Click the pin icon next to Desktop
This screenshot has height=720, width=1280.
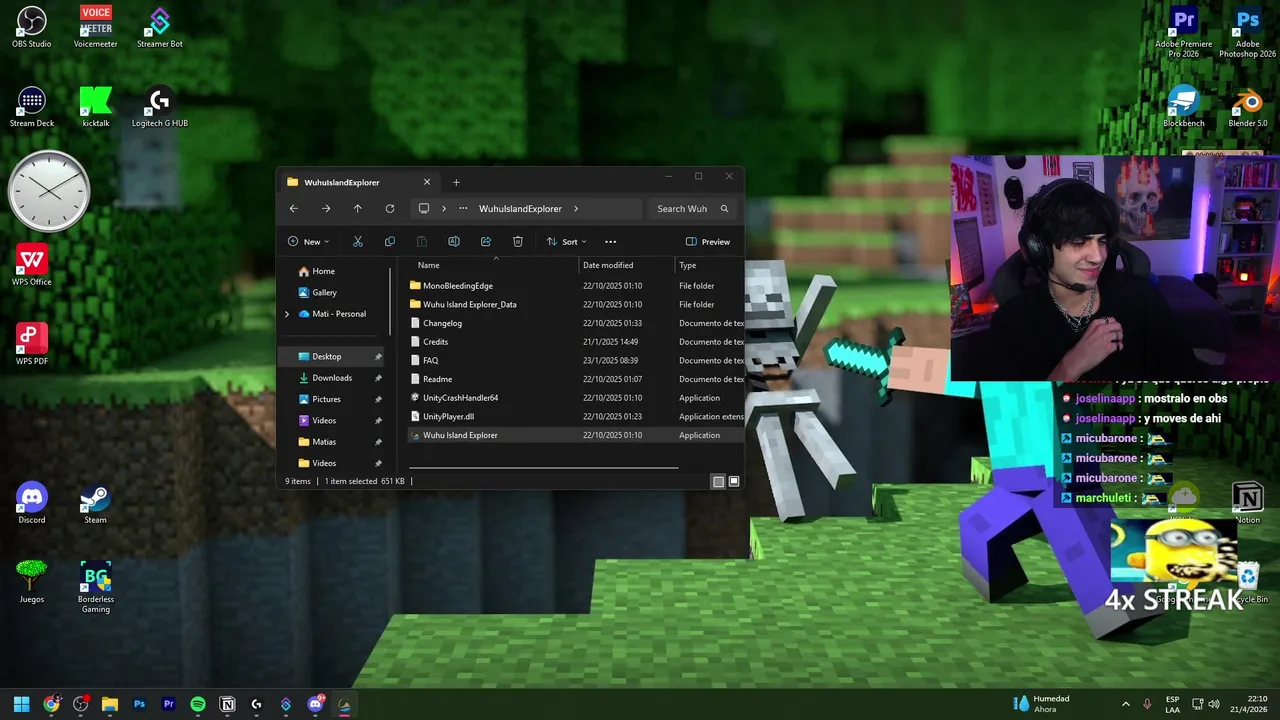pyautogui.click(x=378, y=357)
